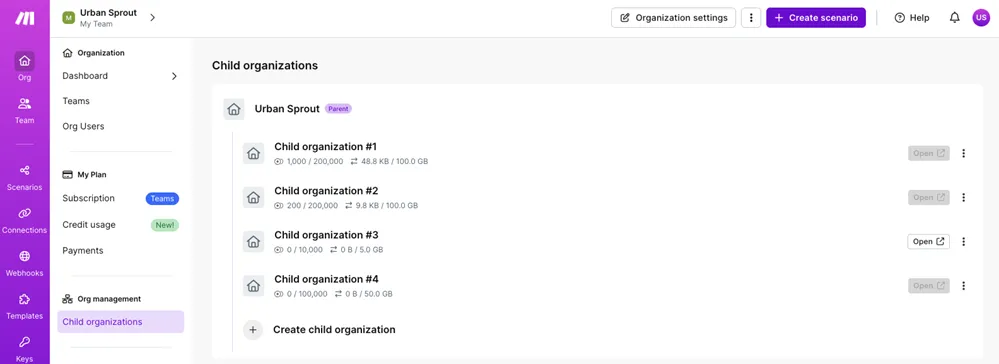Open the Credit usage page
The width and height of the screenshot is (999, 364).
89,224
